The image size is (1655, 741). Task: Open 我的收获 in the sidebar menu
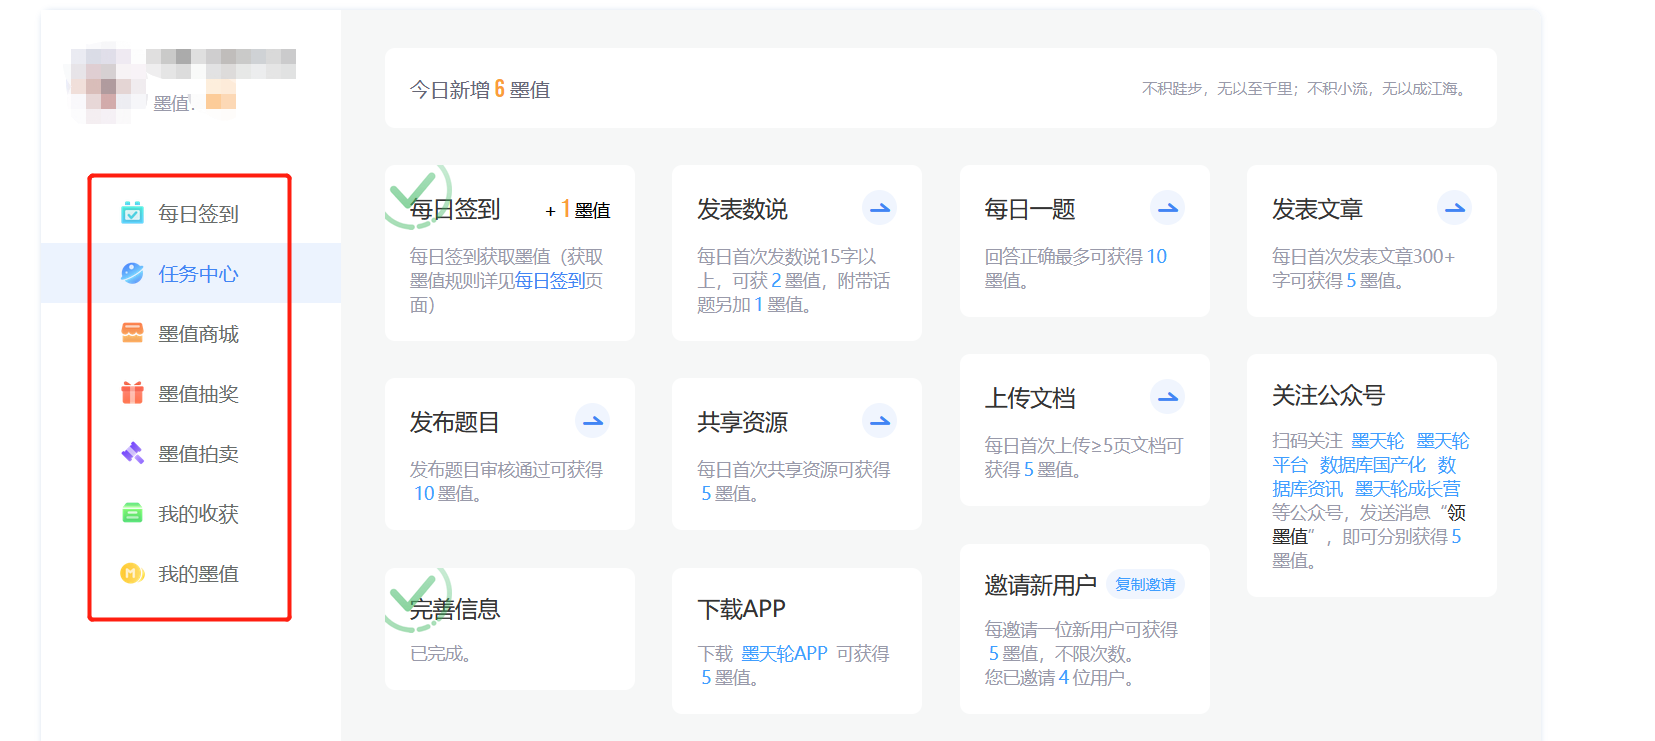click(190, 513)
